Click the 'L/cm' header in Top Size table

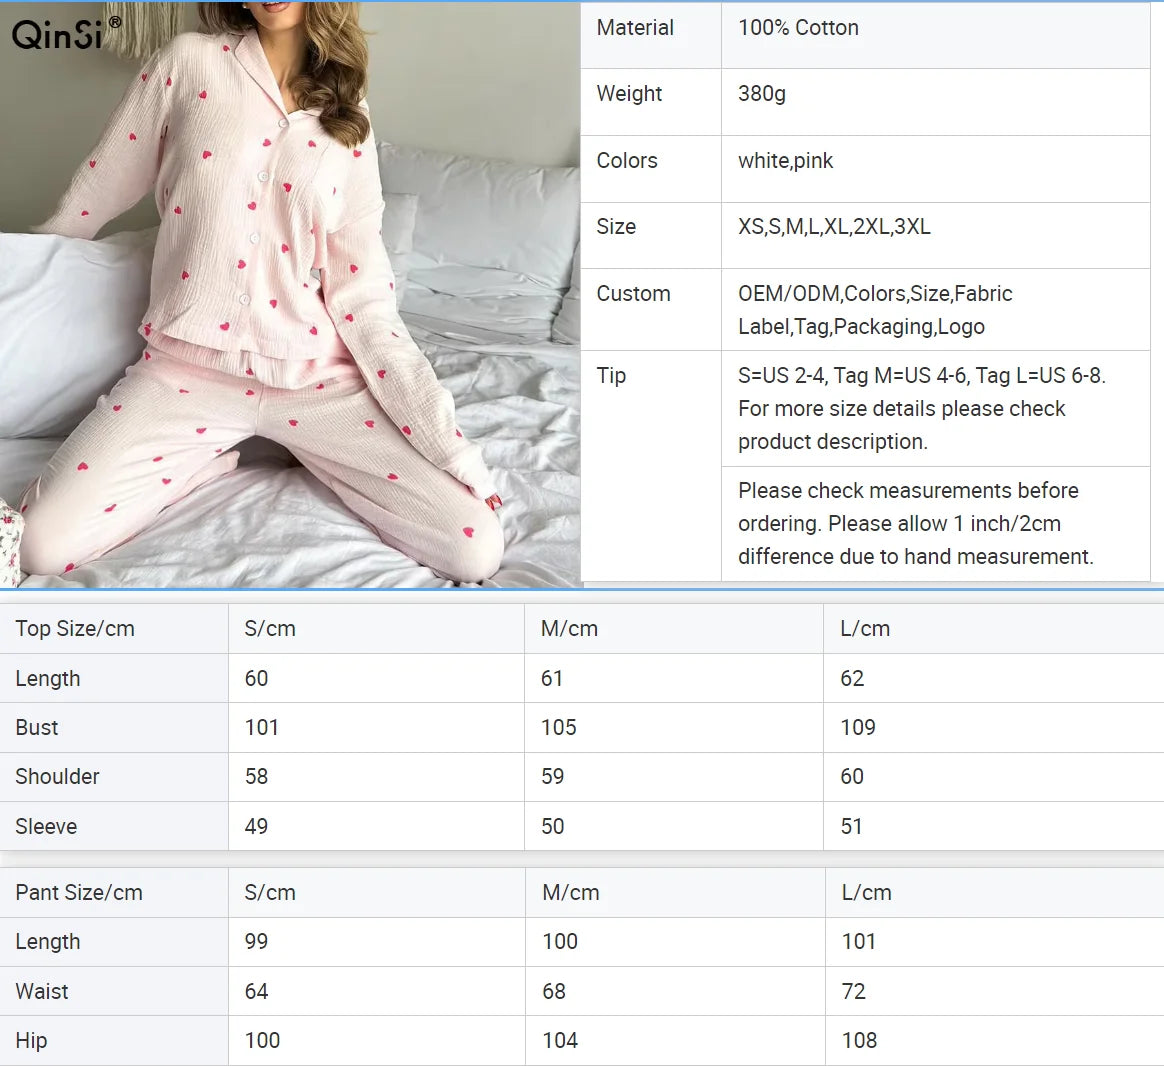[x=866, y=629]
